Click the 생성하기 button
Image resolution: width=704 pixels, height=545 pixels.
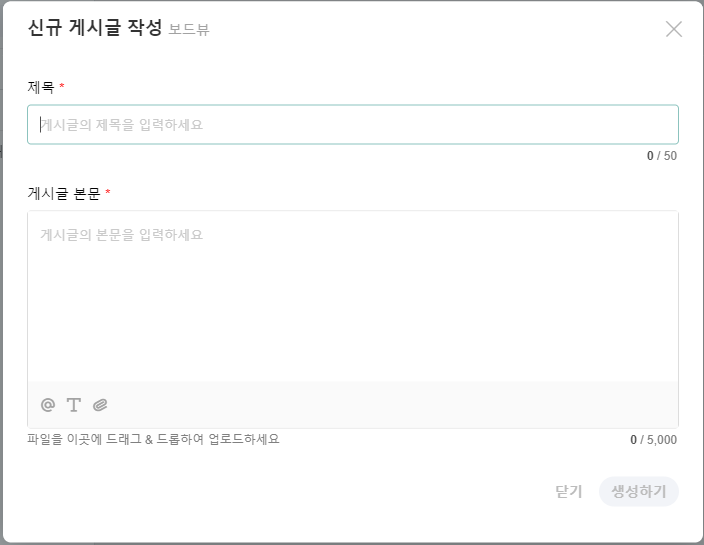point(638,492)
